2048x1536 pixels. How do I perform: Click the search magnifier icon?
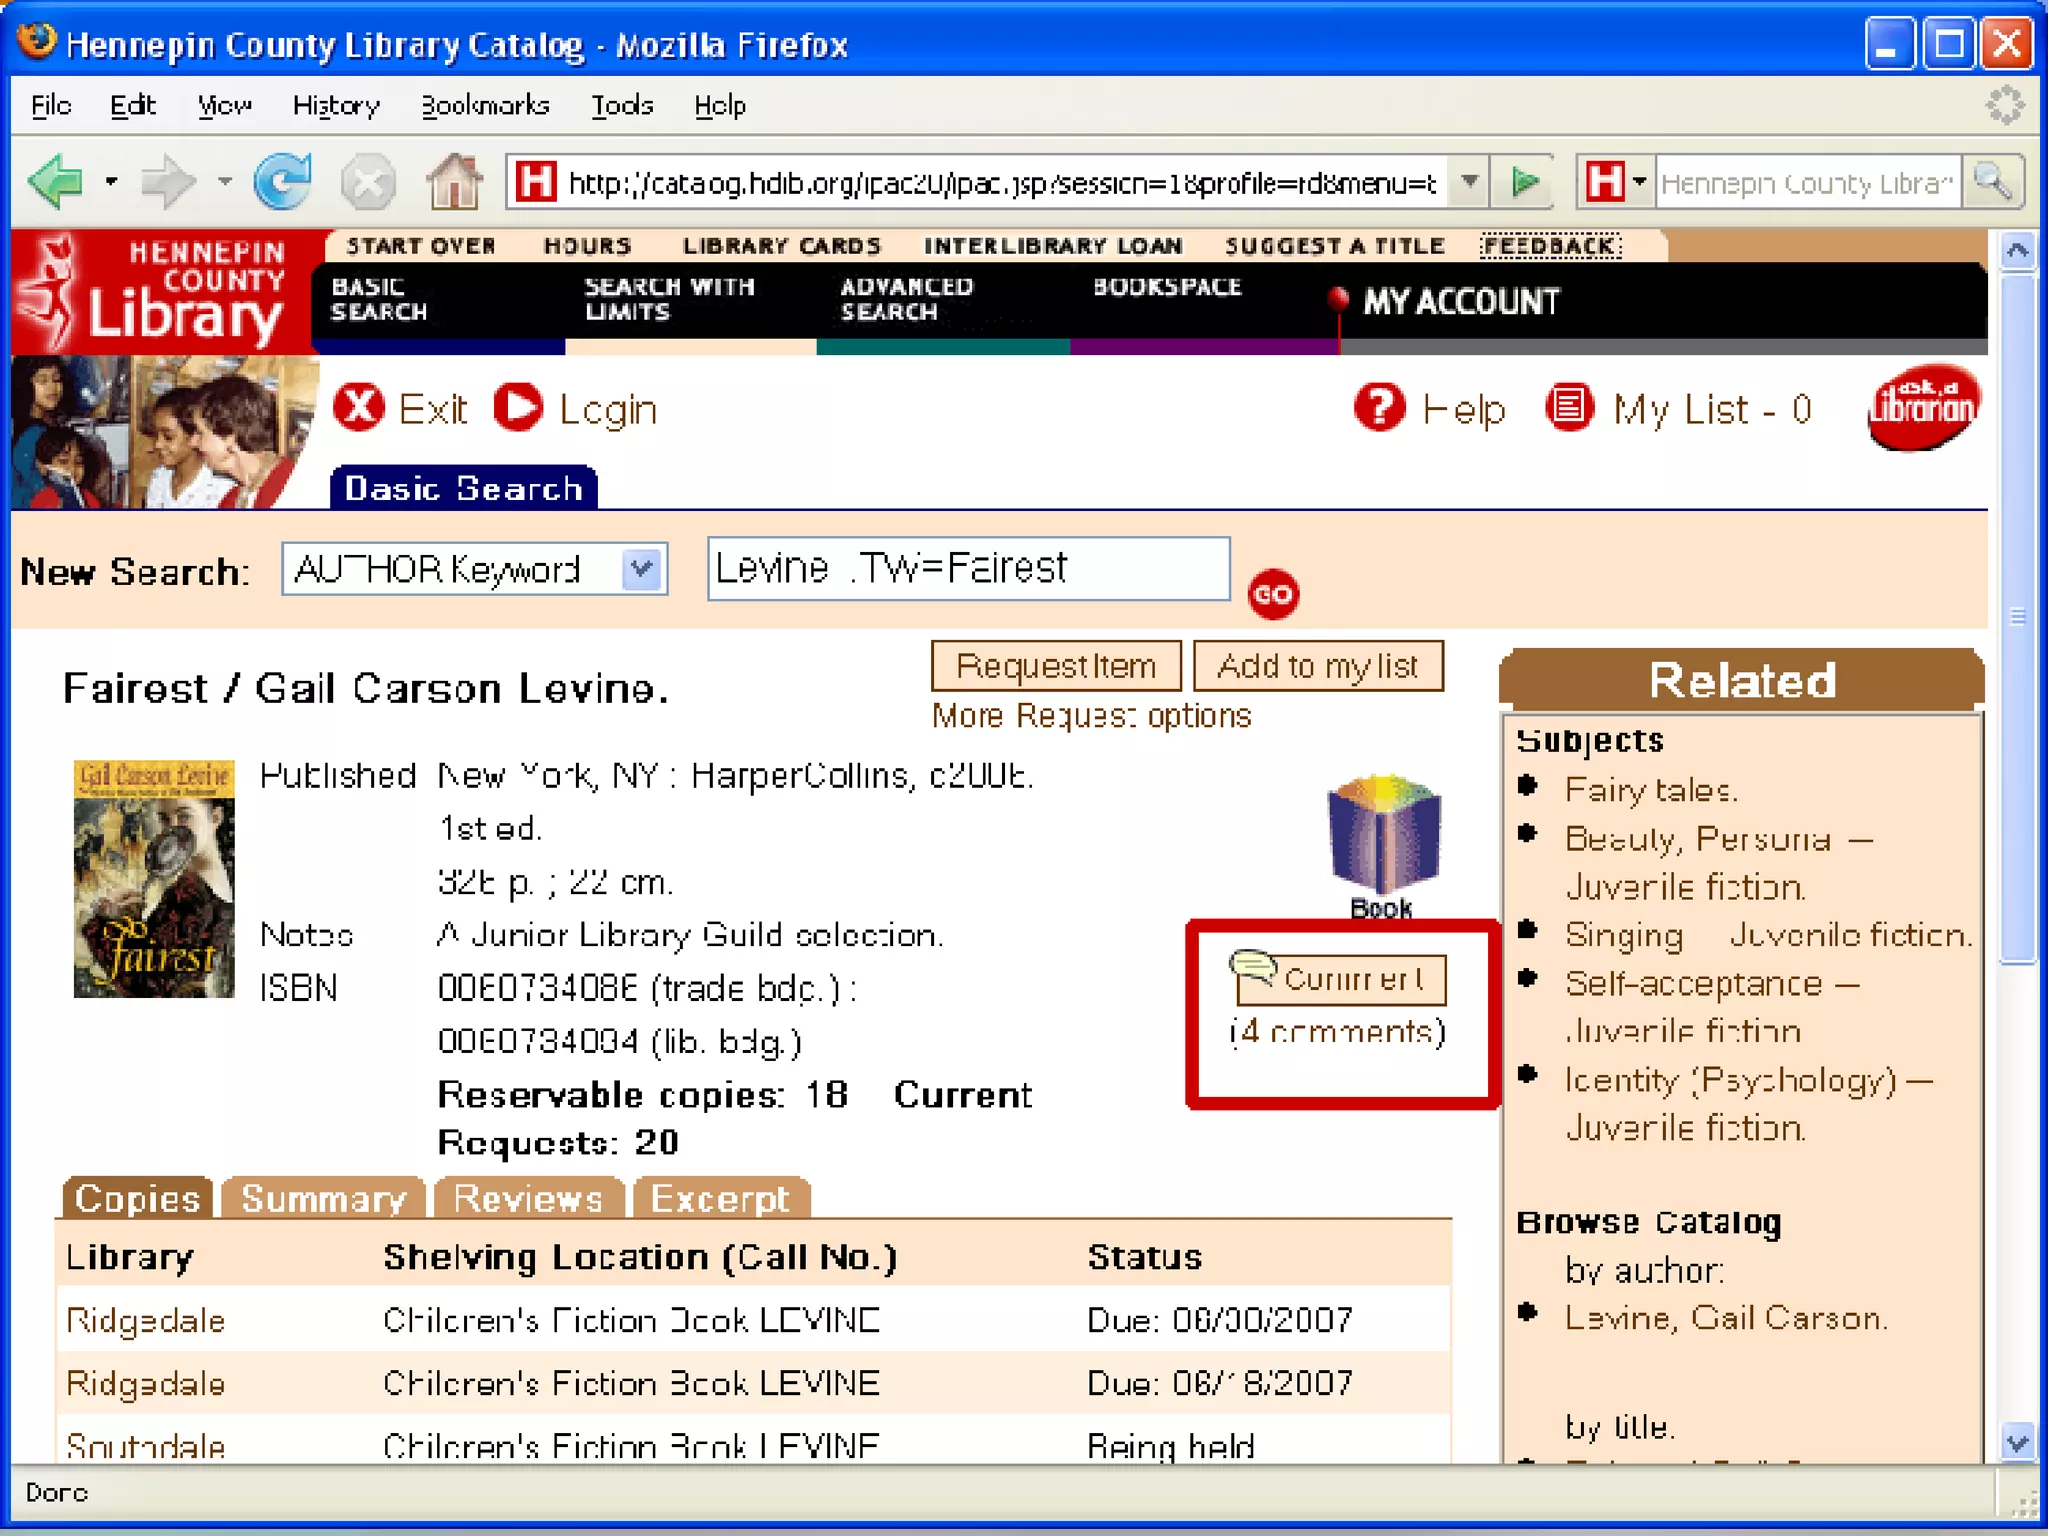1993,182
